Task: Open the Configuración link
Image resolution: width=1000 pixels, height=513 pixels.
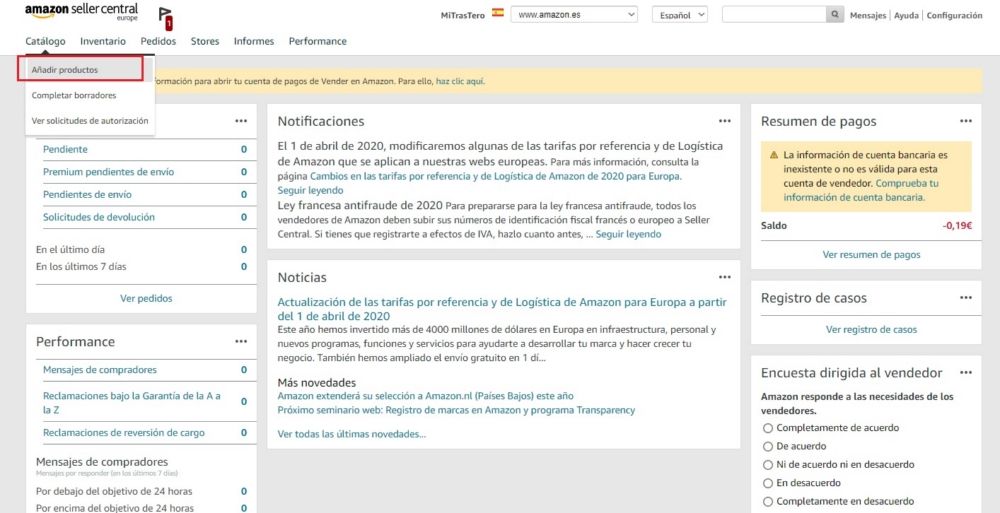Action: pos(954,15)
